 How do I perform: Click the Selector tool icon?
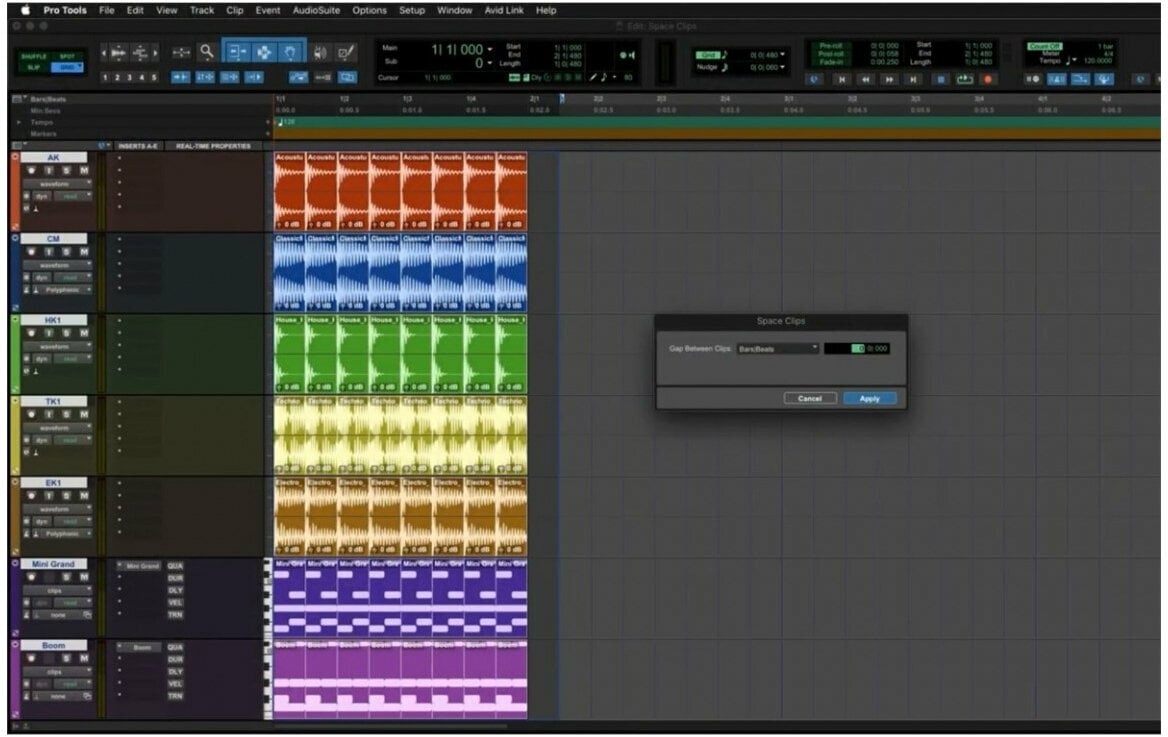tap(264, 53)
